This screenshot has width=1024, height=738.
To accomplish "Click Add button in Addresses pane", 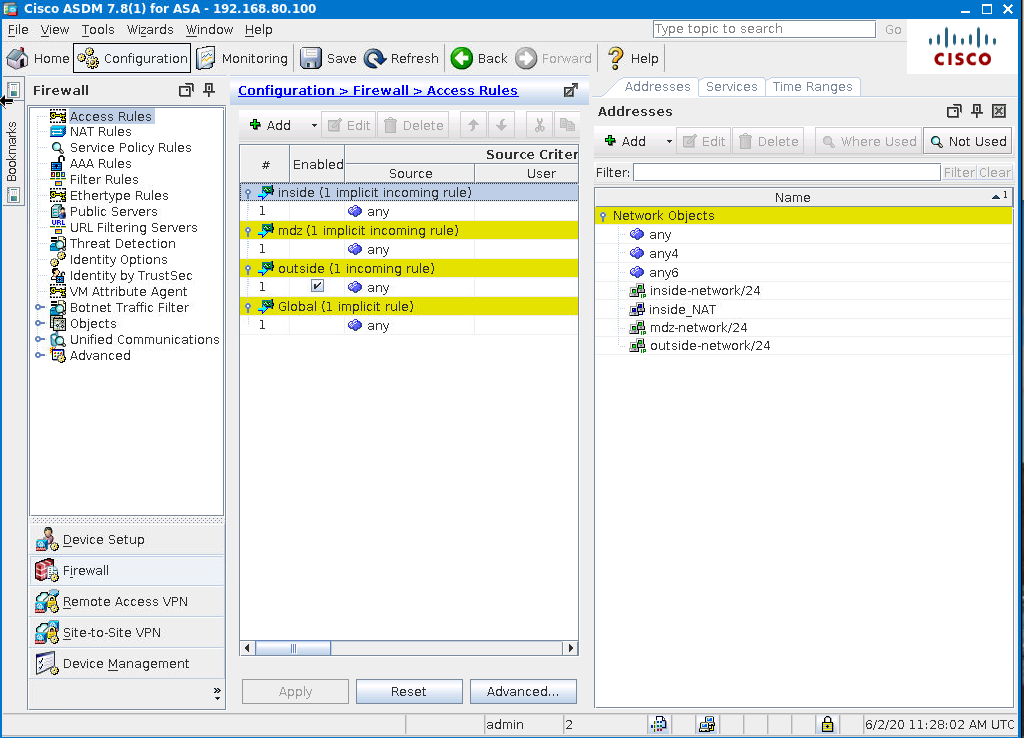I will click(626, 141).
